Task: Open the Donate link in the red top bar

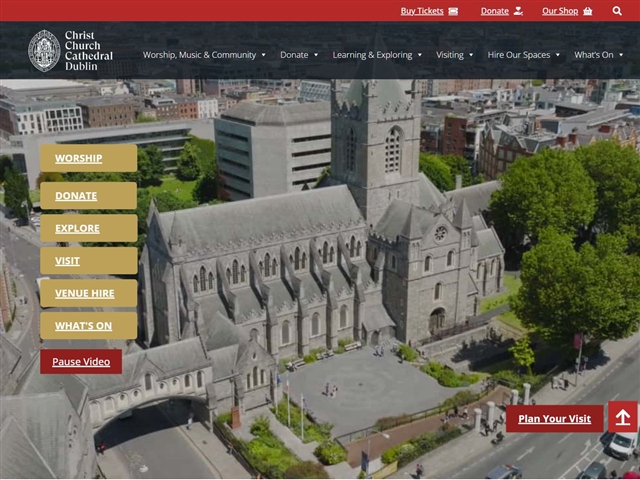Action: 494,11
